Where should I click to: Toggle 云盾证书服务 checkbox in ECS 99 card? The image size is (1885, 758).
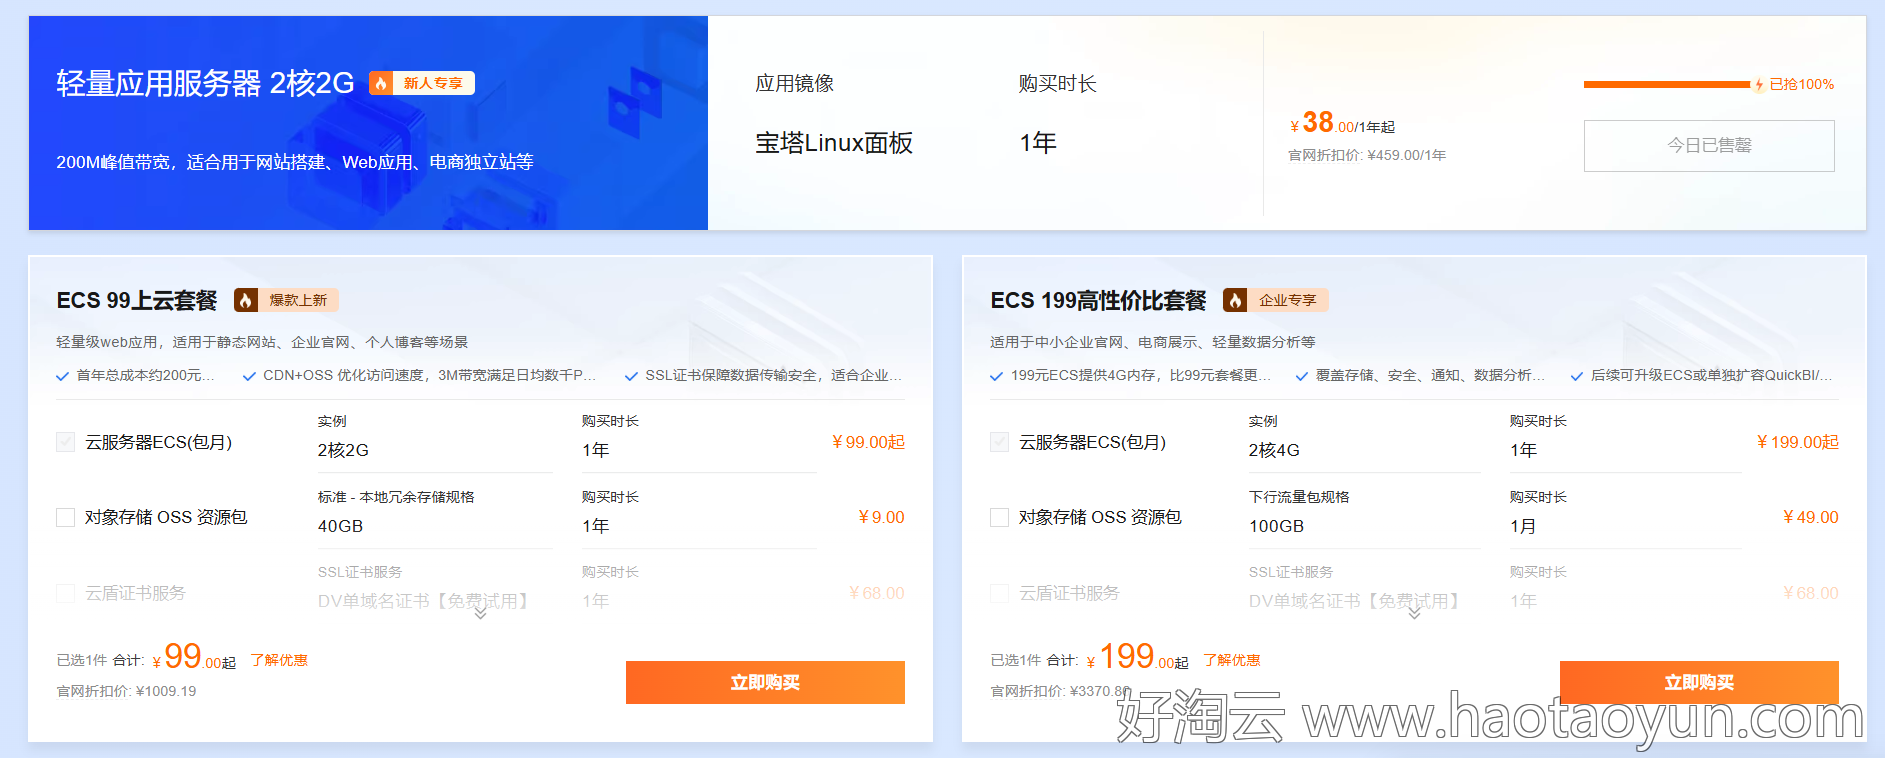(66, 593)
